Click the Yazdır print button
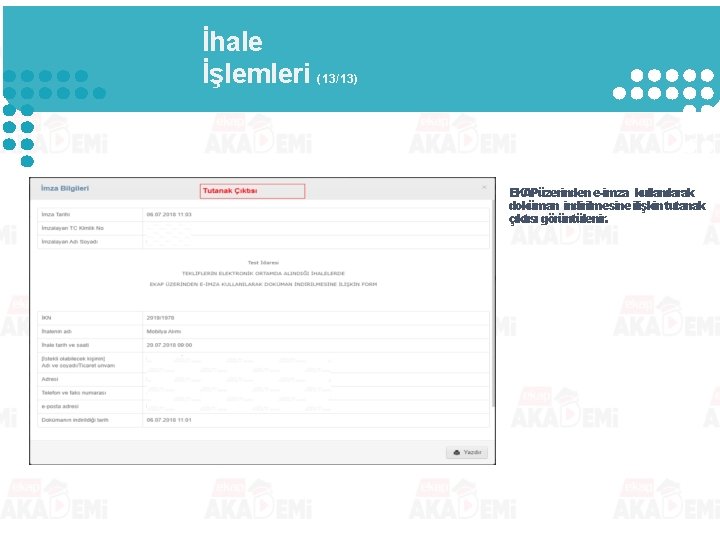720x540 pixels. point(467,452)
